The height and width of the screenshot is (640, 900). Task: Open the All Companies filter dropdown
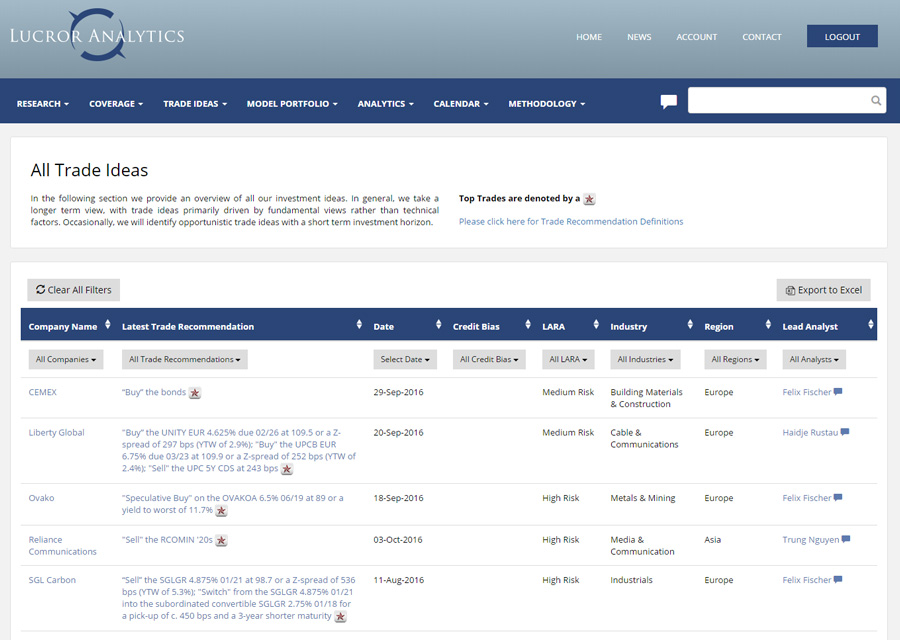coord(66,359)
